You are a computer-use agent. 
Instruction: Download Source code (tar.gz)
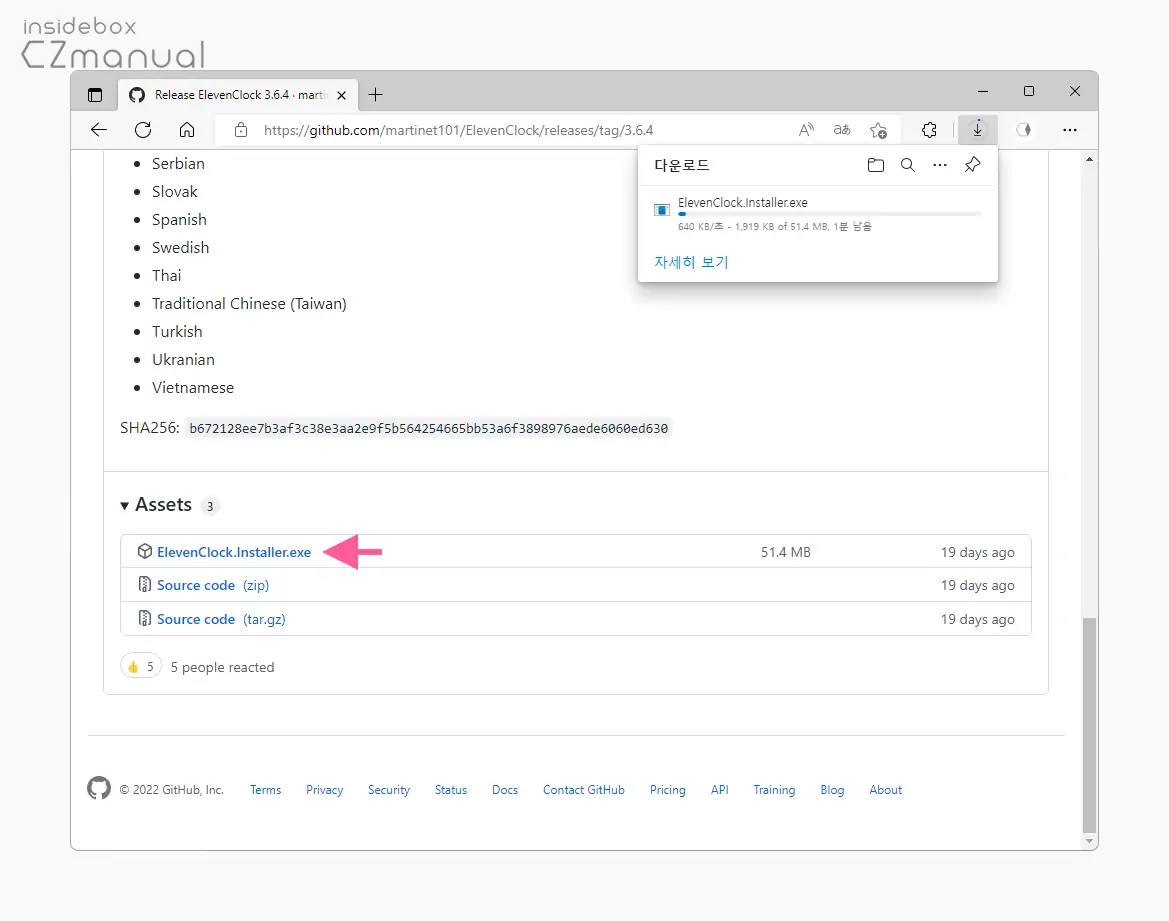click(221, 619)
